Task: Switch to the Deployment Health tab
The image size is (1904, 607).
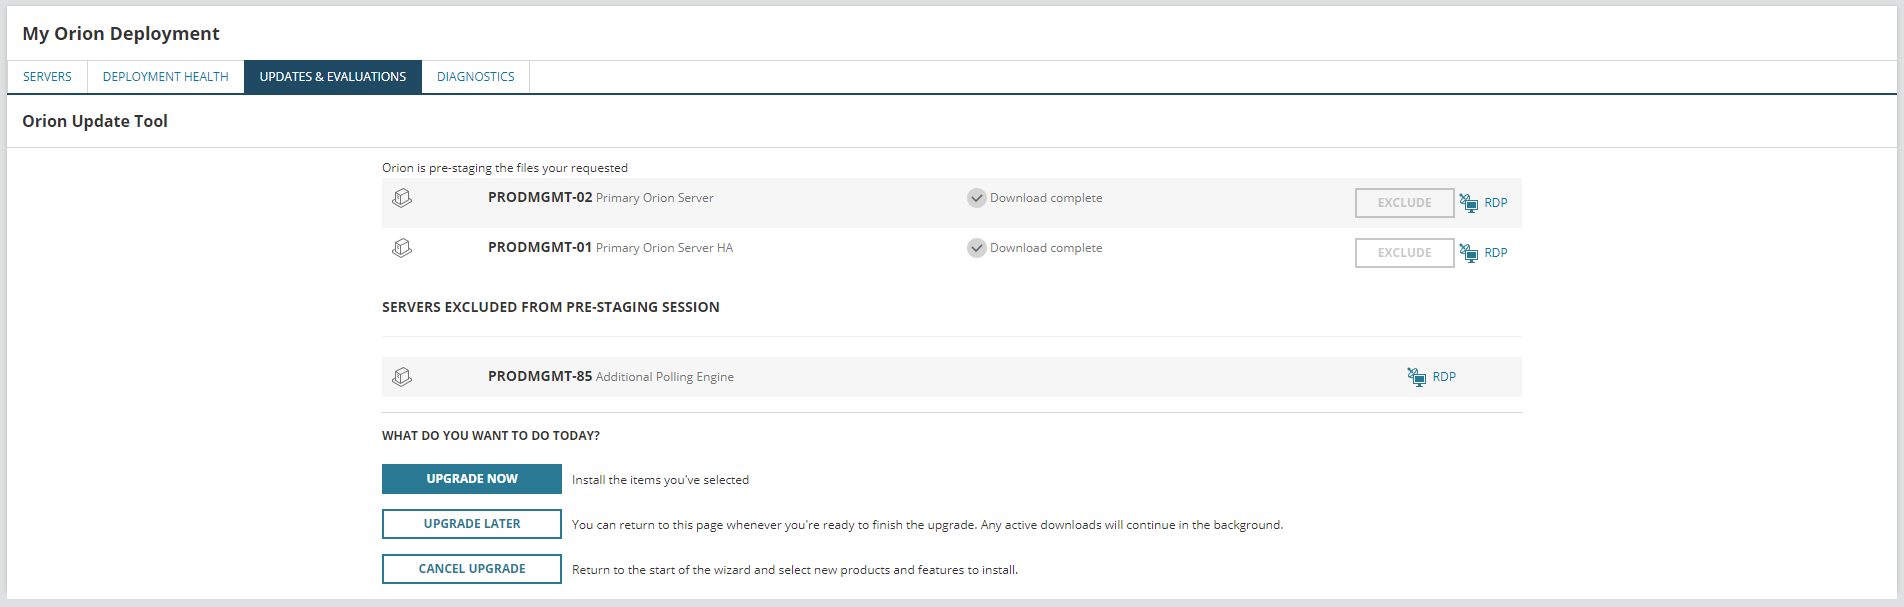Action: (166, 77)
